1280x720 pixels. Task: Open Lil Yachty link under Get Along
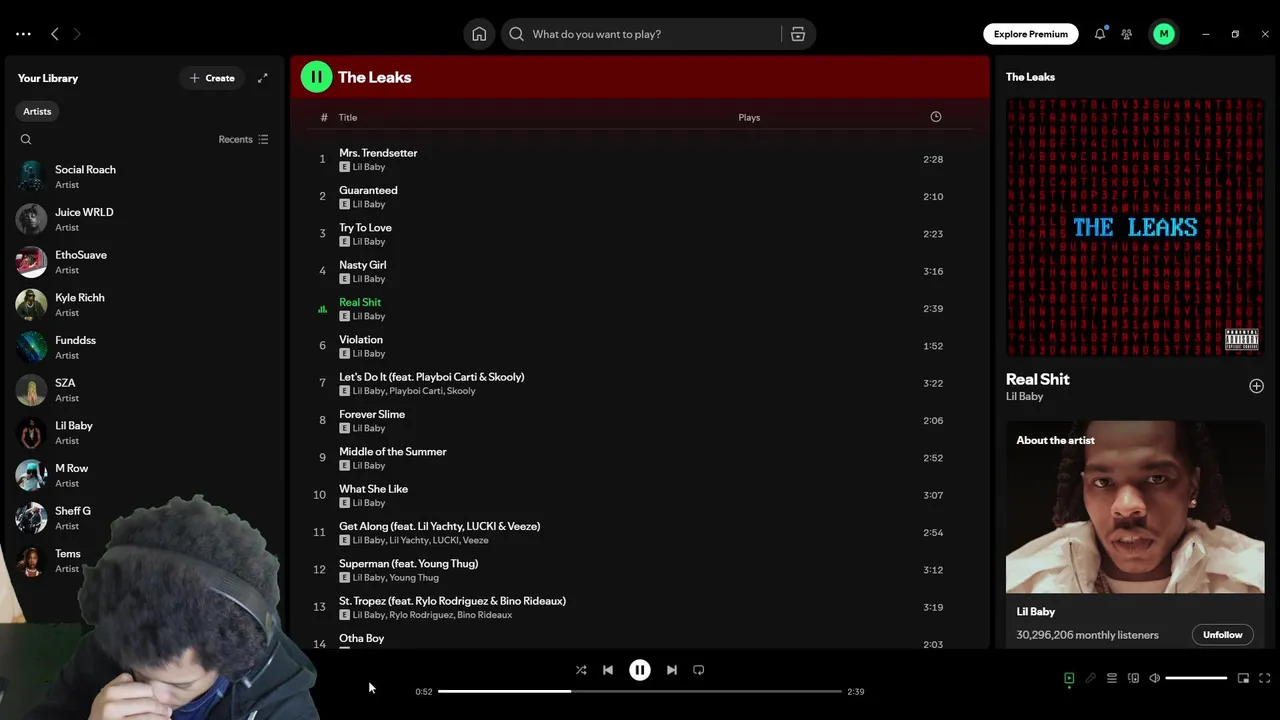(408, 541)
